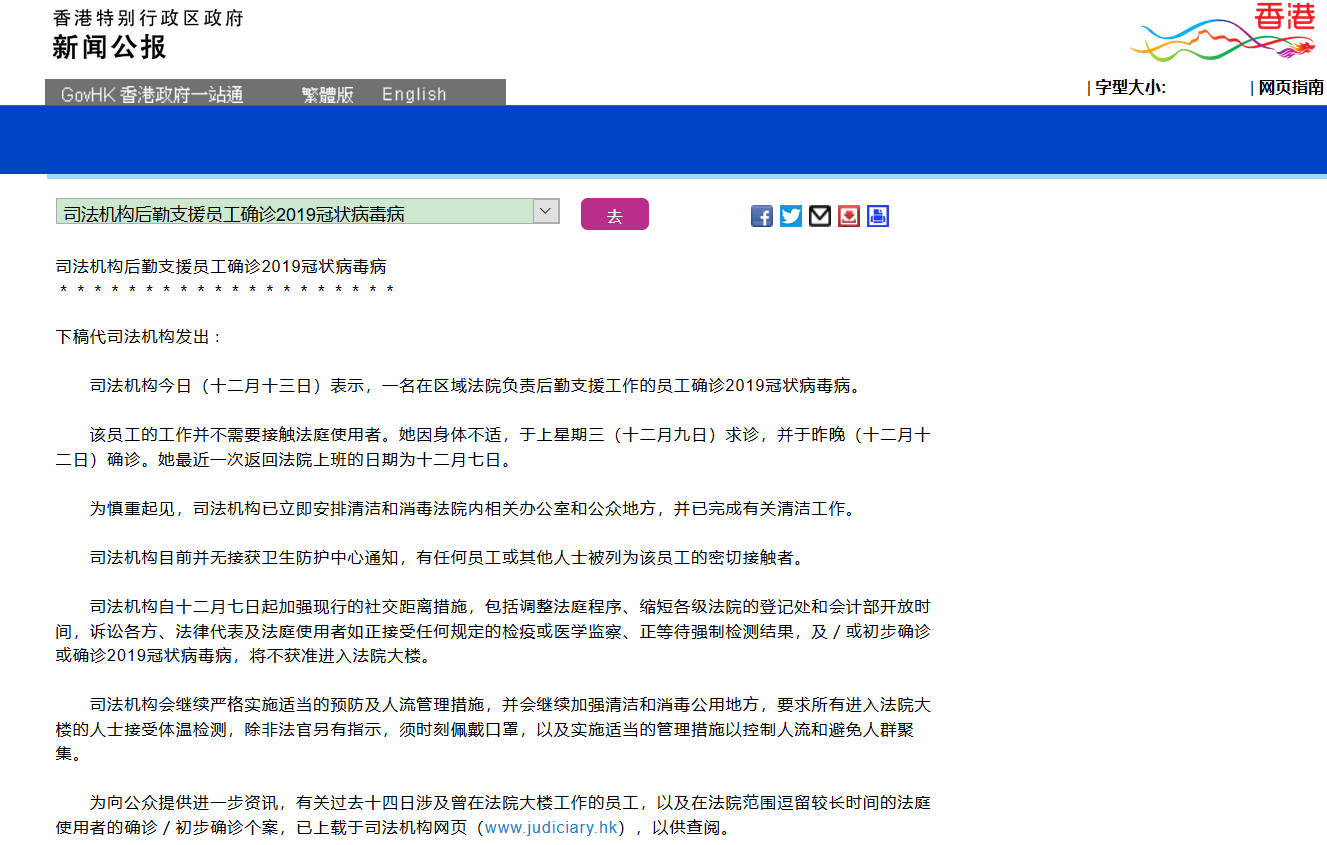Screen dimensions: 1327x845
Task: Click the Hong Kong dragon brand logo
Action: [x=1222, y=32]
